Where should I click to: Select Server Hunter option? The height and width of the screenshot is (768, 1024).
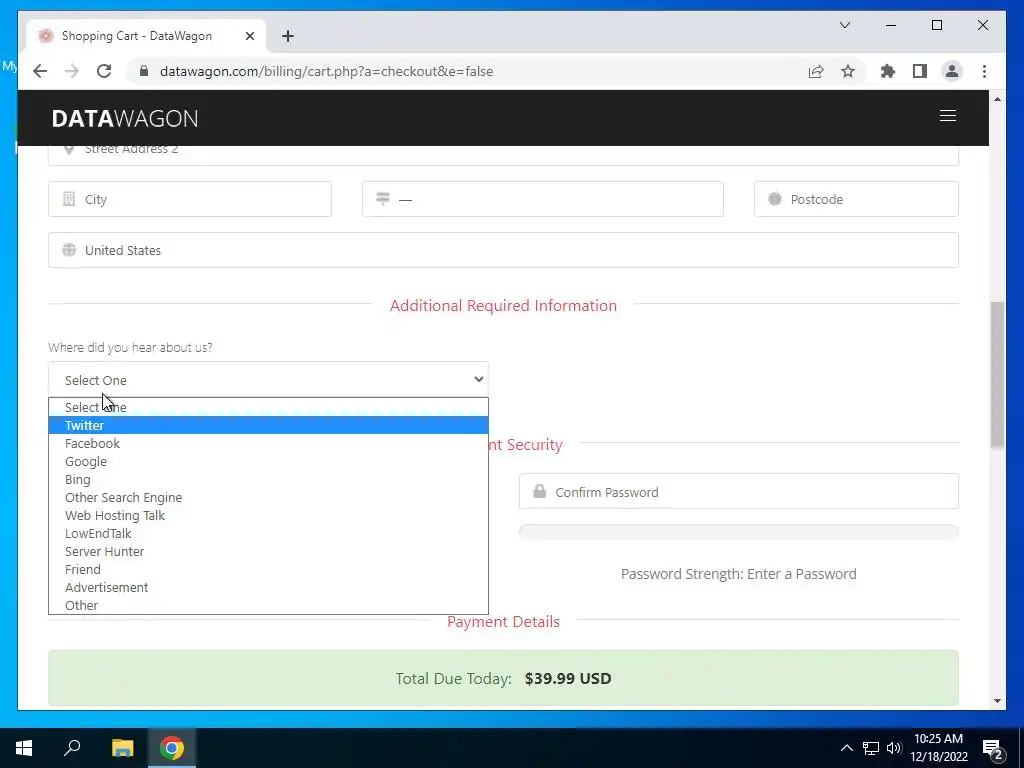268,551
